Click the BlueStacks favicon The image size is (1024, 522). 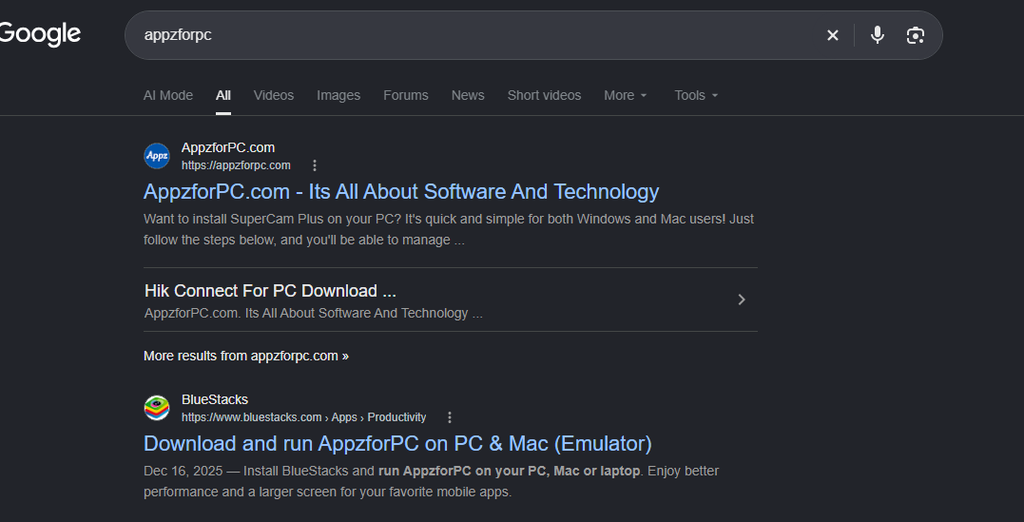[x=157, y=408]
